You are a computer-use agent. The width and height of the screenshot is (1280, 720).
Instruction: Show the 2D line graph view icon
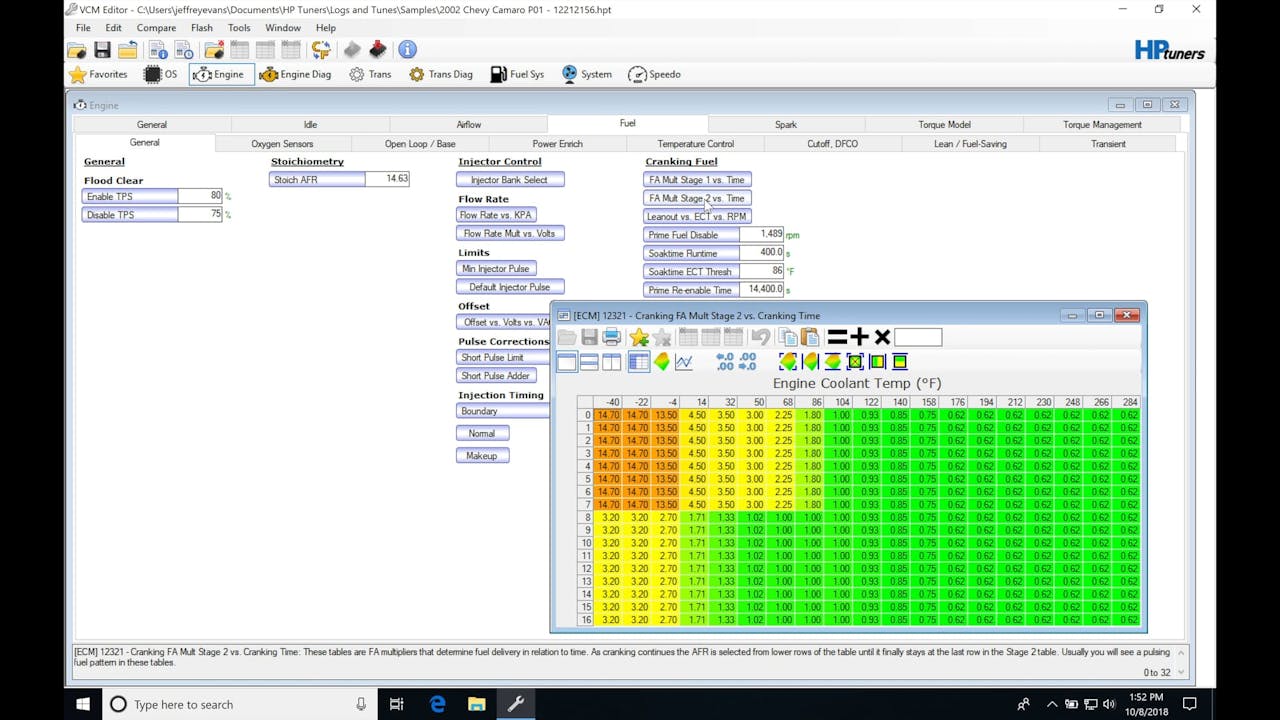point(684,362)
